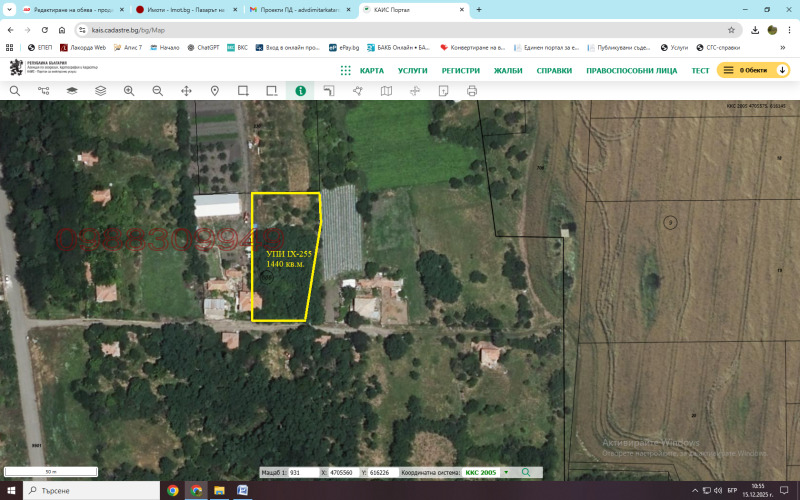Click the СПРАВКИ navigation link

point(554,71)
